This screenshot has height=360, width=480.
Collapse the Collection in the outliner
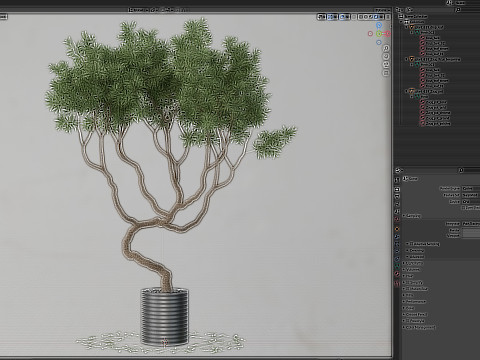coord(401,22)
